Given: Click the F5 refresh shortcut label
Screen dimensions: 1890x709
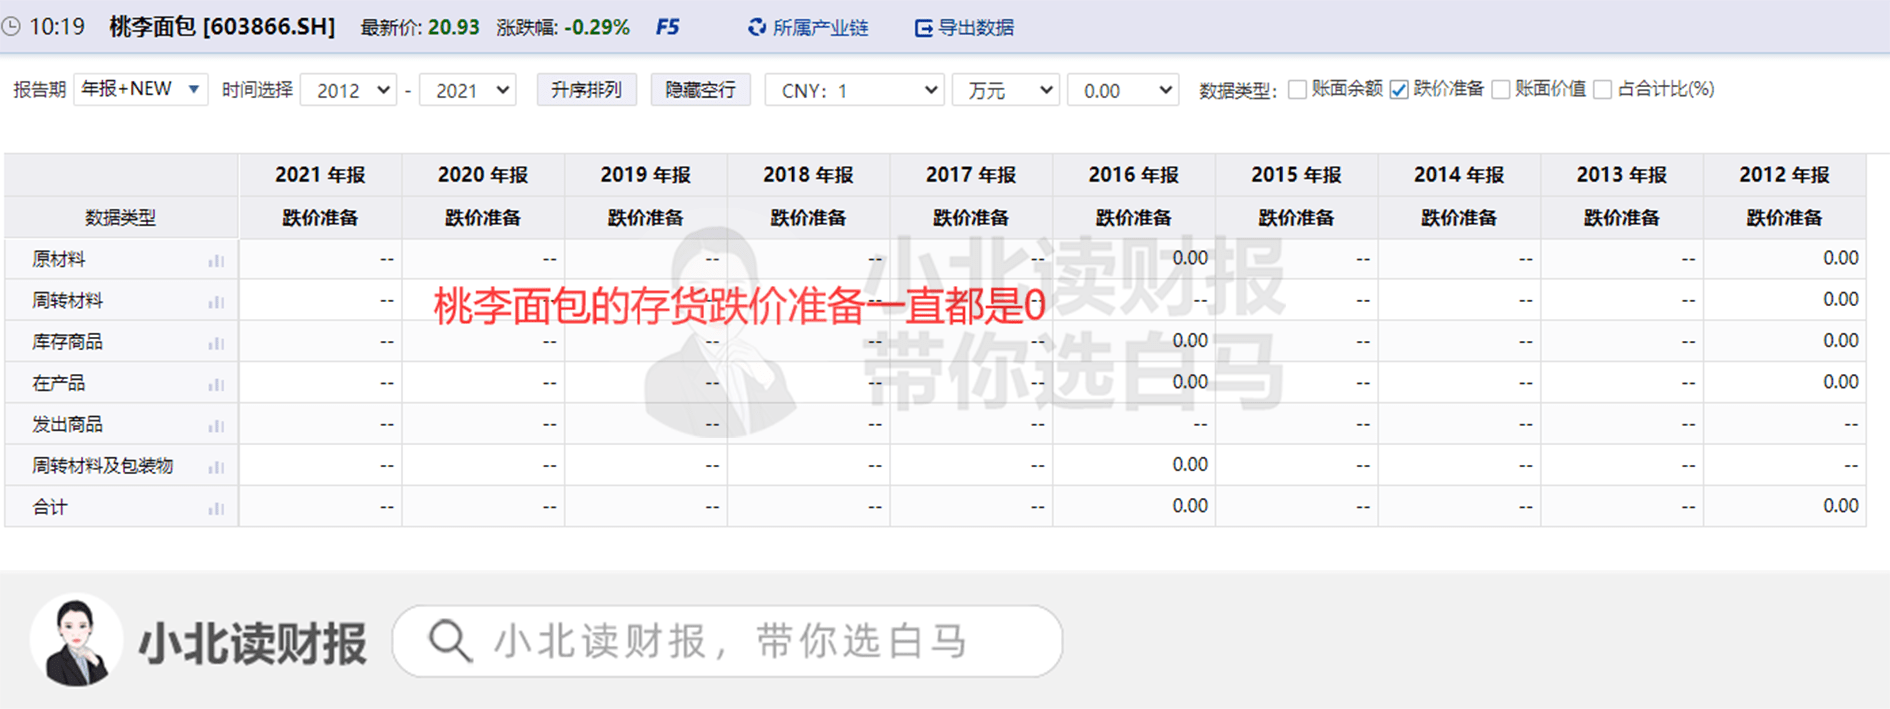Looking at the screenshot, I should coord(667,28).
